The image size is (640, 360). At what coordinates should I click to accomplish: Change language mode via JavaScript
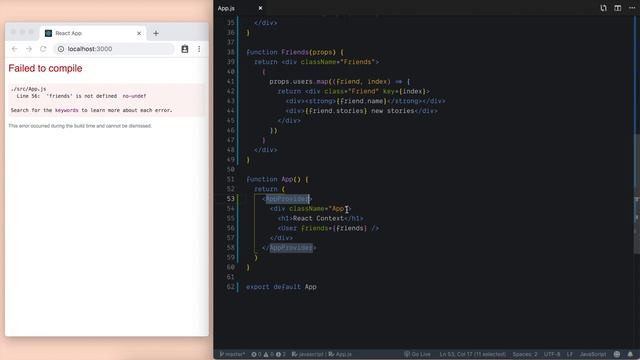click(593, 354)
